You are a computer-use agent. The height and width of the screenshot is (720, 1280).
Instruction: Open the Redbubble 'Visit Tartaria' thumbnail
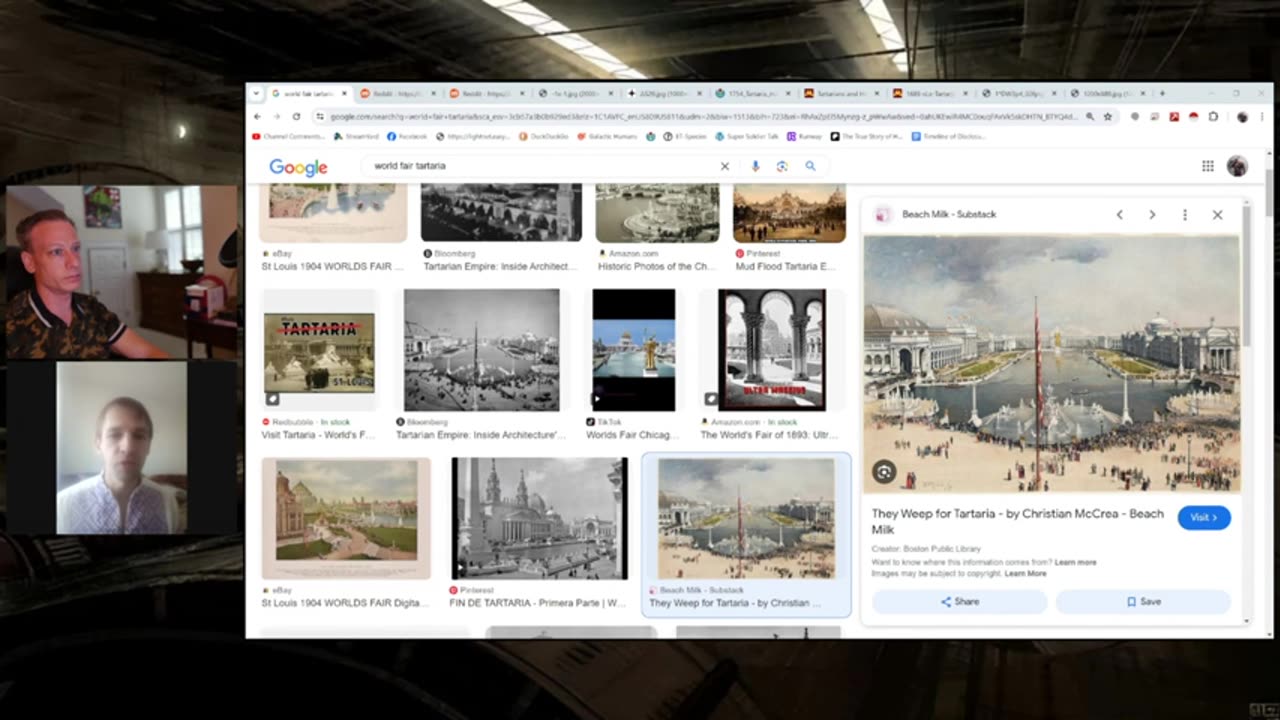(319, 350)
